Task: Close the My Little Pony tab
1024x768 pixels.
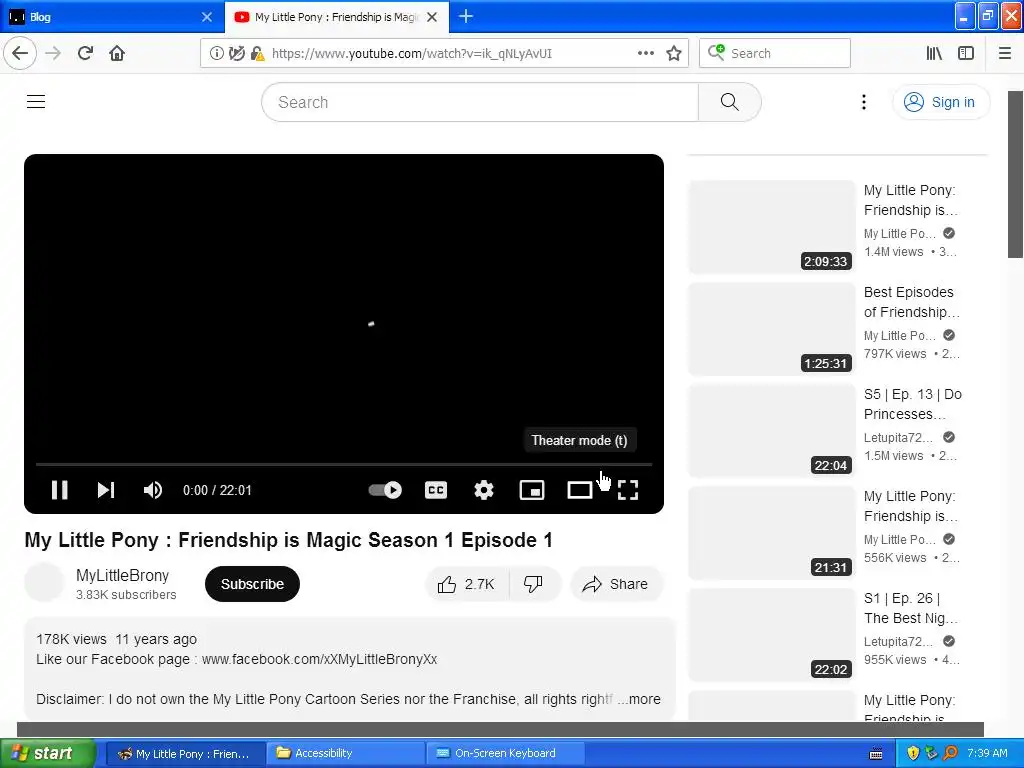Action: (x=432, y=17)
